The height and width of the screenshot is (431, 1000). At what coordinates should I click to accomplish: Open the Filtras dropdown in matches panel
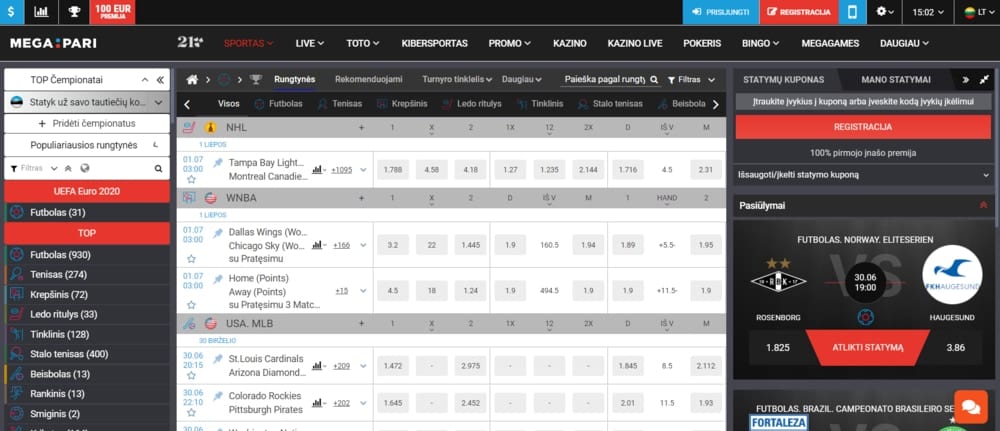tap(691, 80)
